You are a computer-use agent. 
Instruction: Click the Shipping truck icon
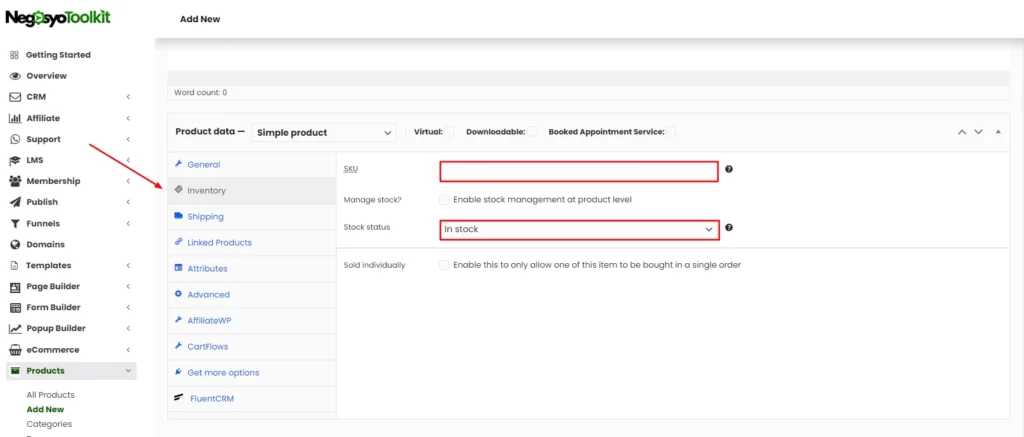click(178, 216)
